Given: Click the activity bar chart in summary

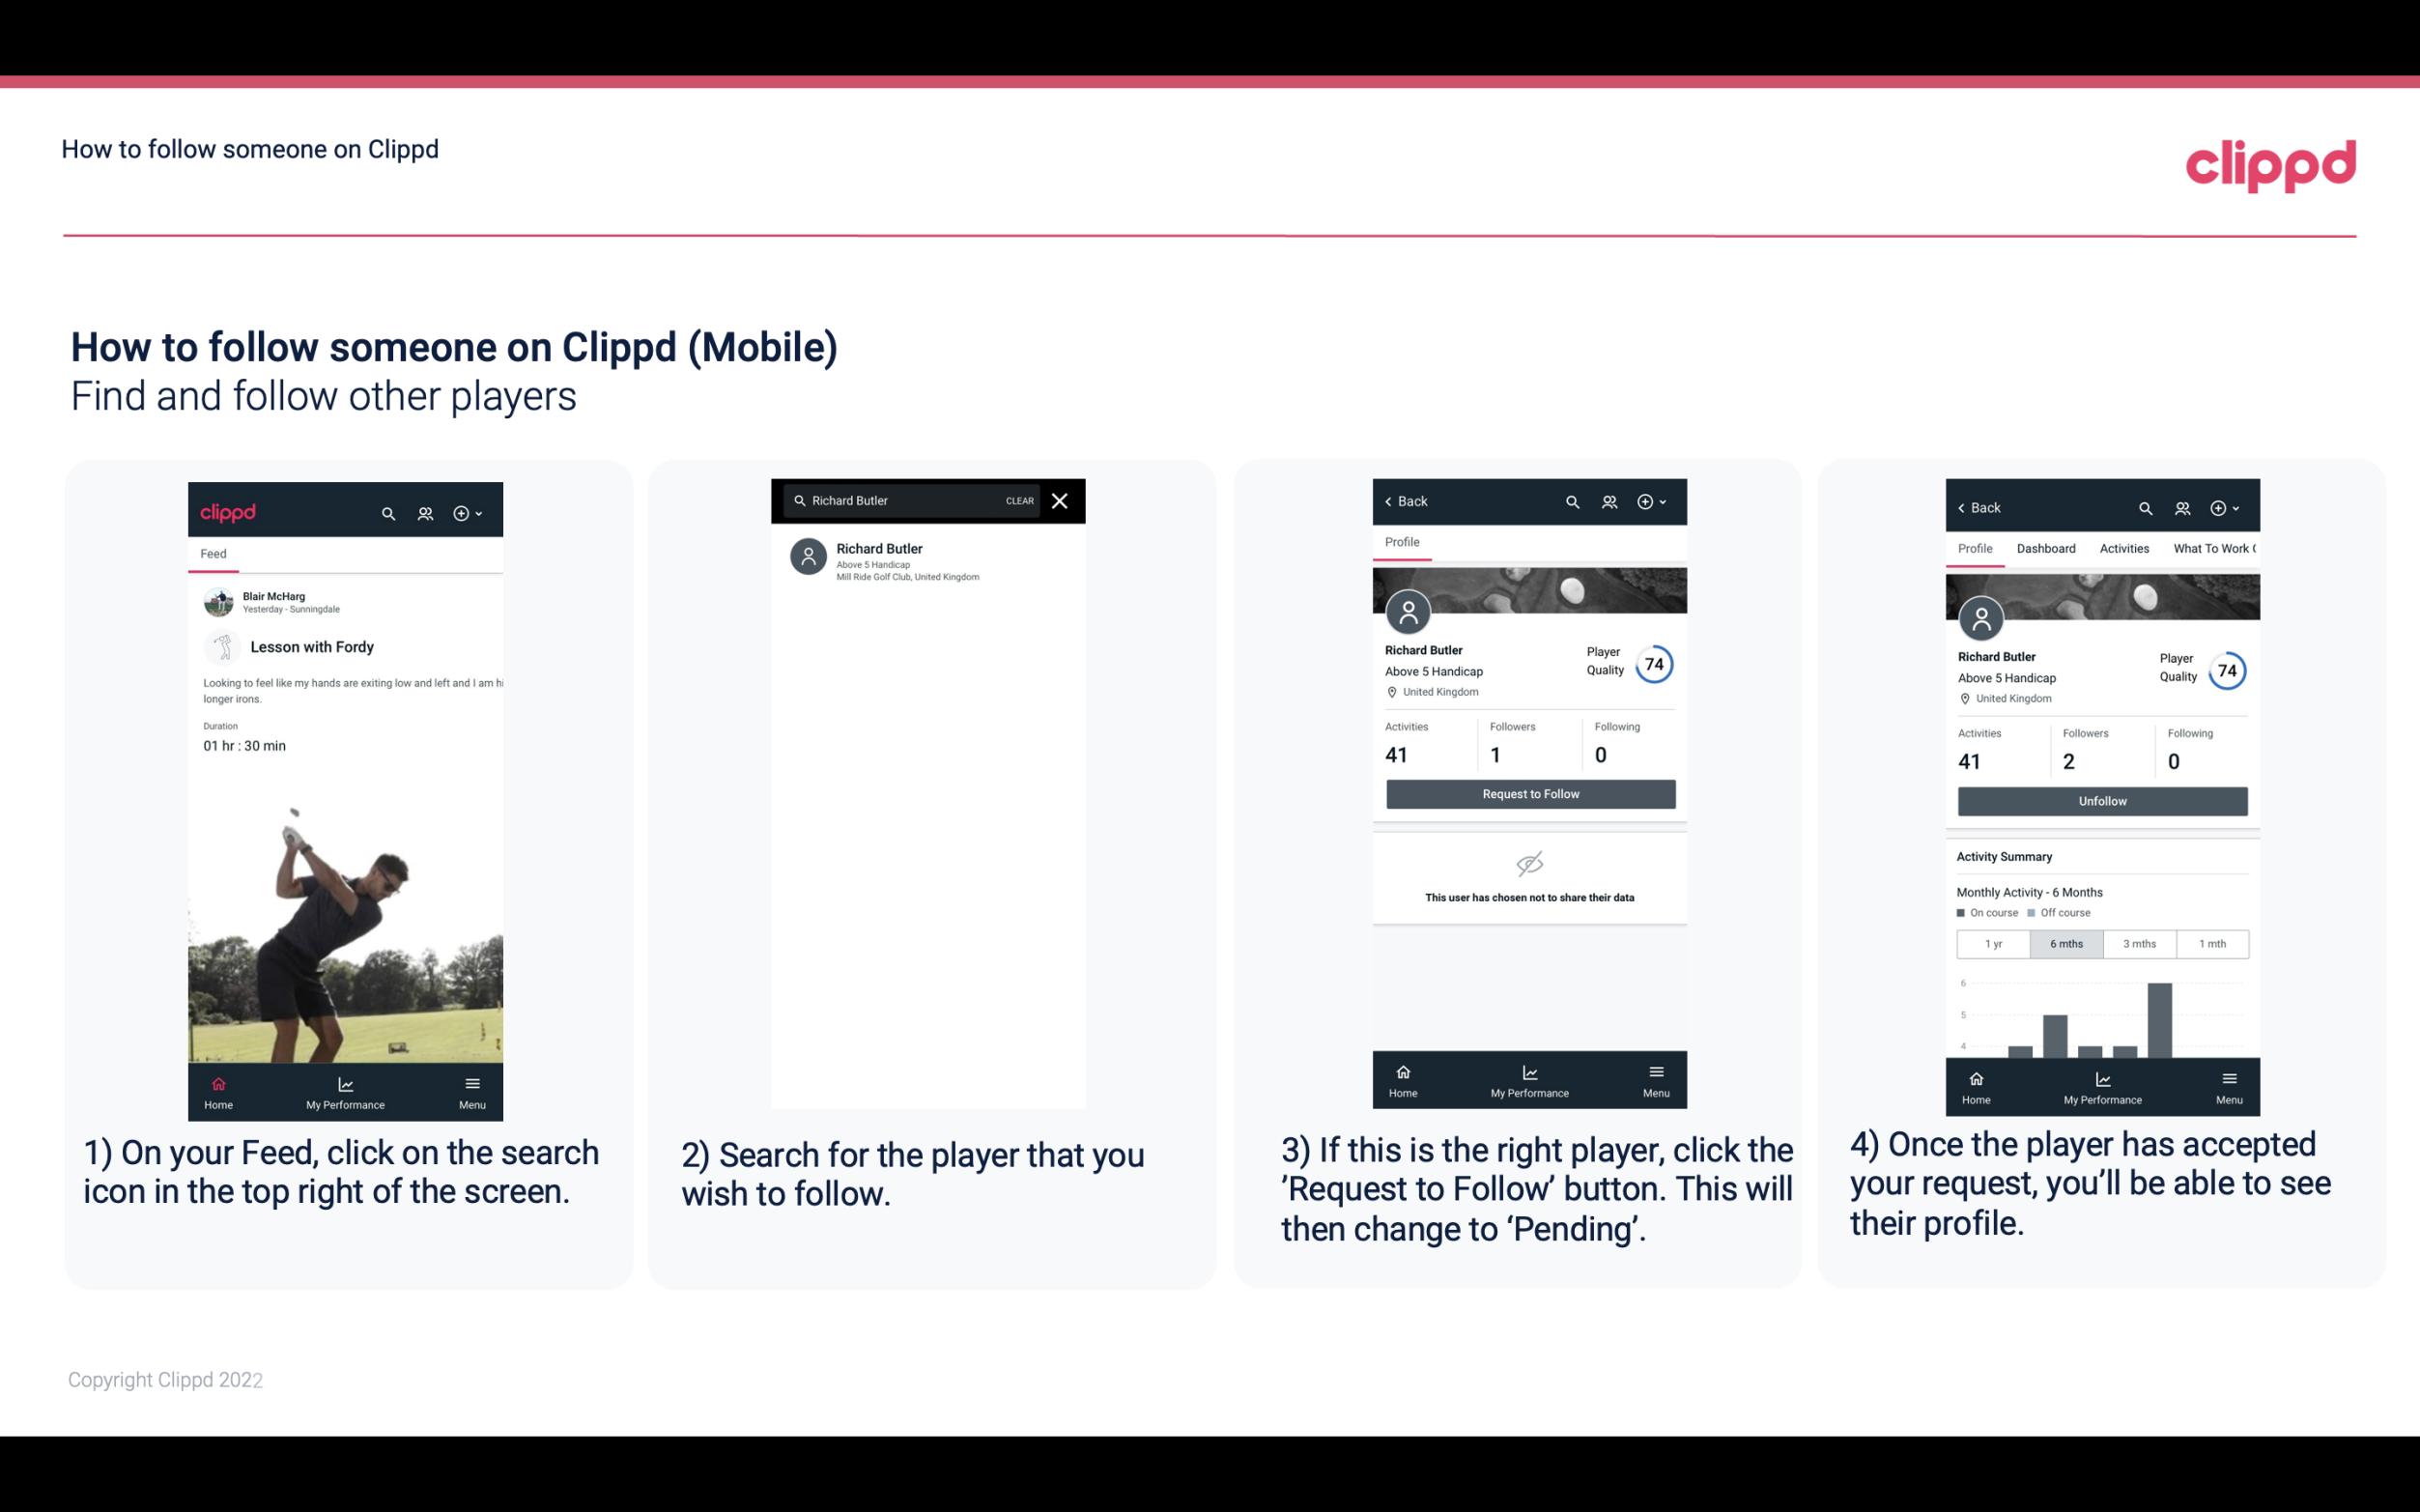Looking at the screenshot, I should [x=2098, y=1028].
